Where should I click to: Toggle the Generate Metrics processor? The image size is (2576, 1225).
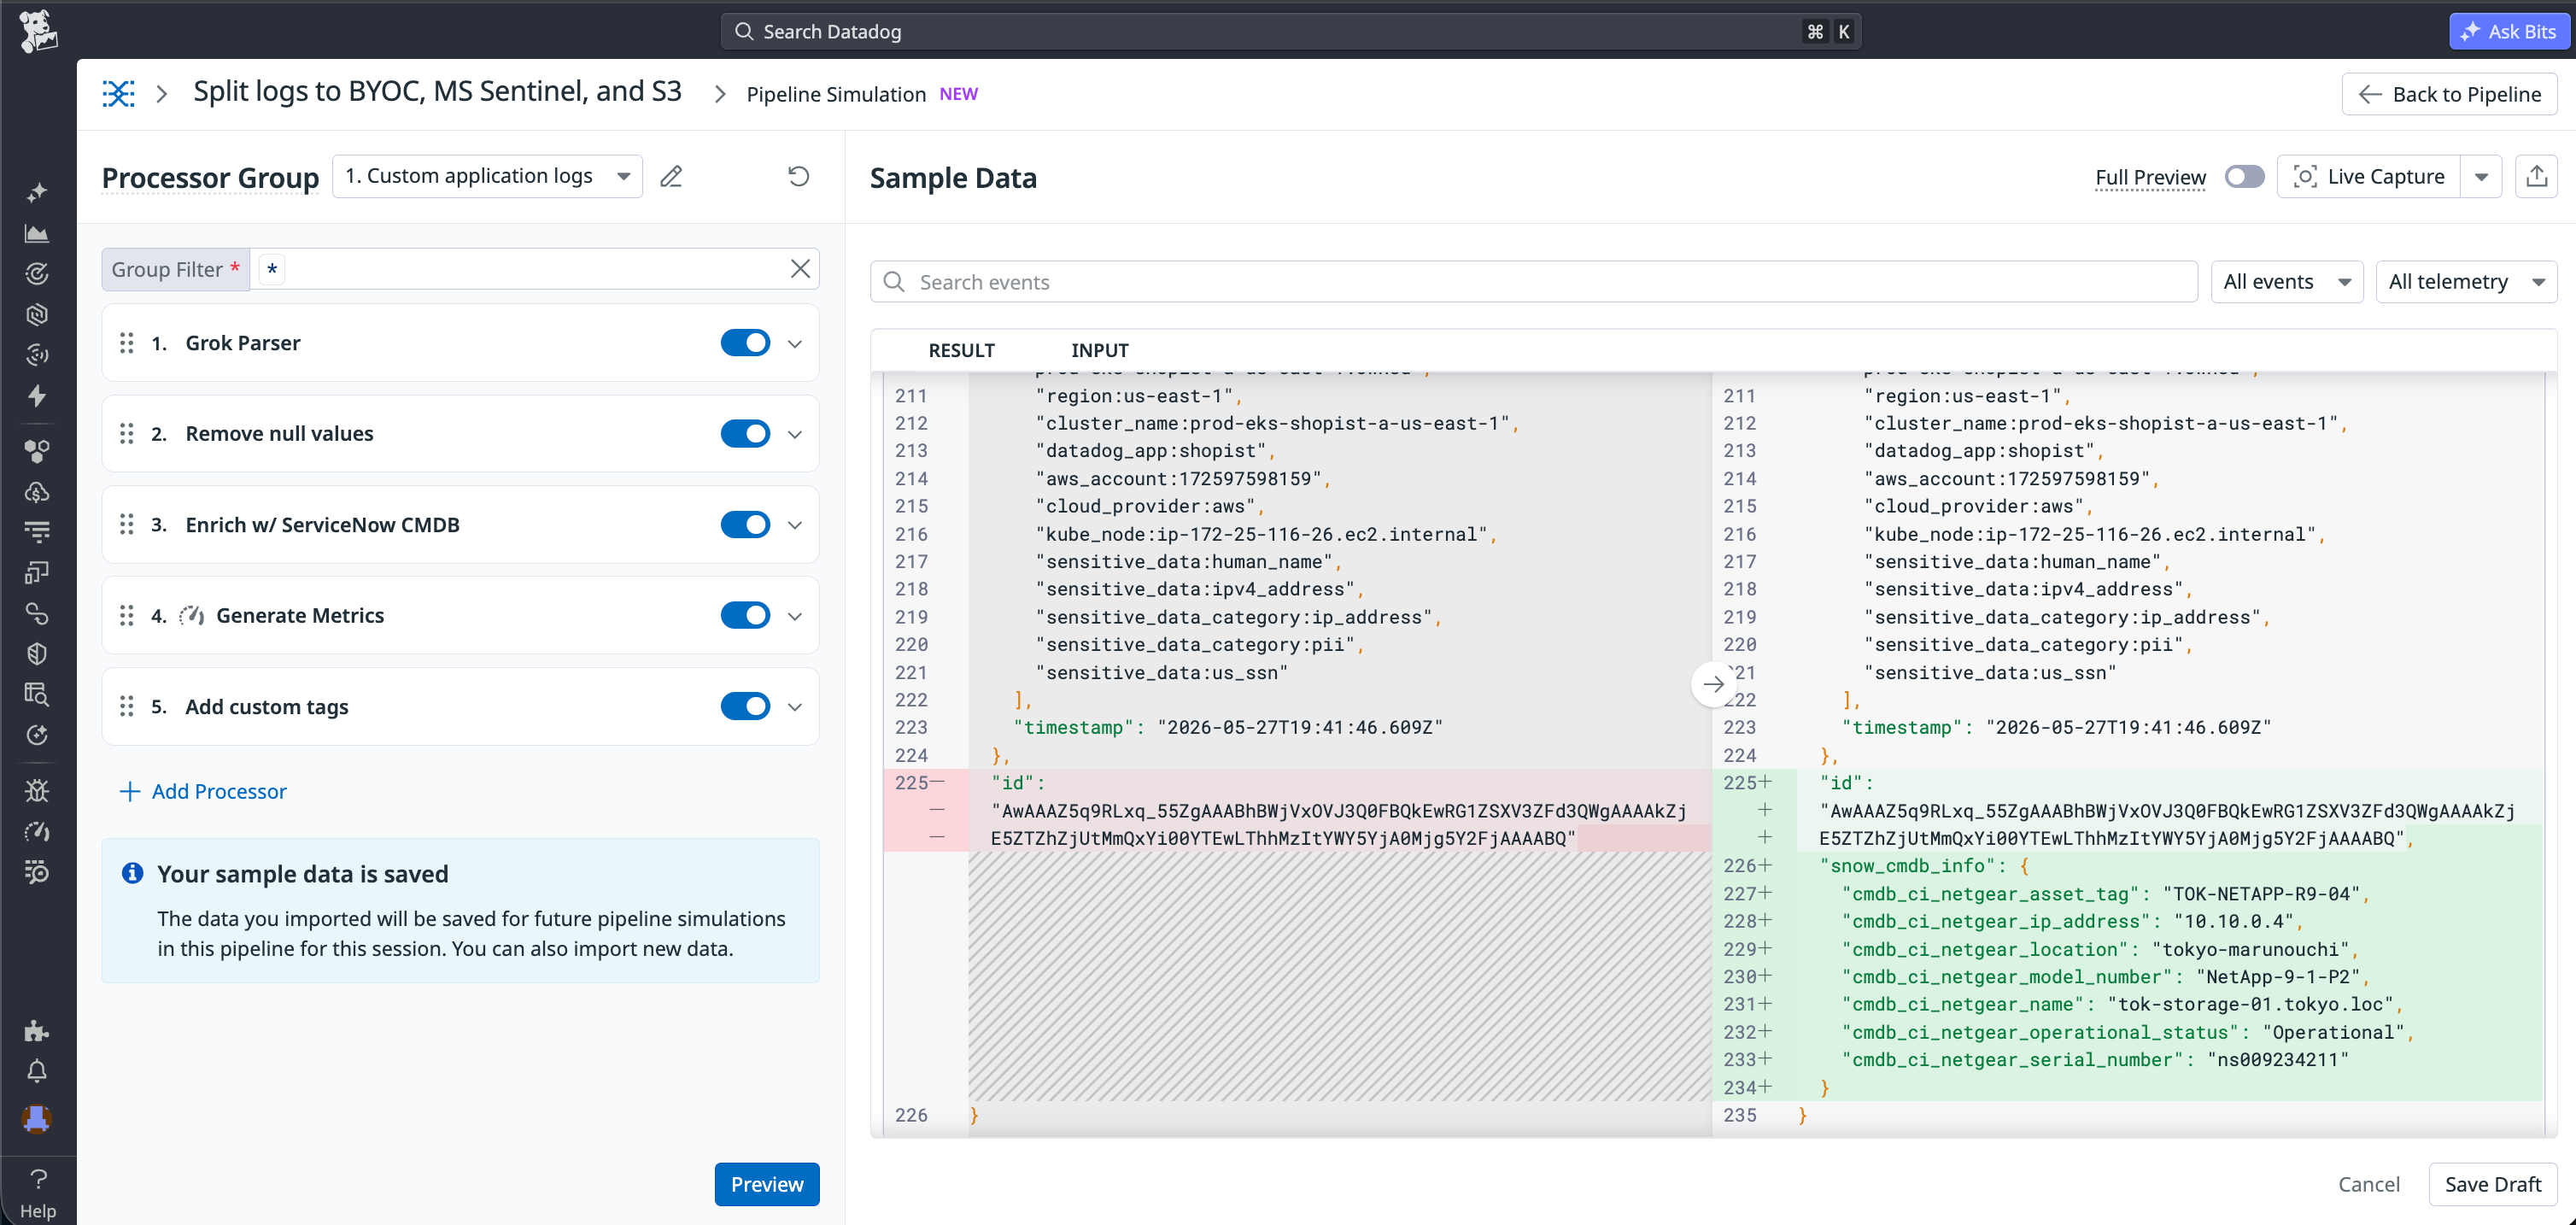(x=745, y=616)
